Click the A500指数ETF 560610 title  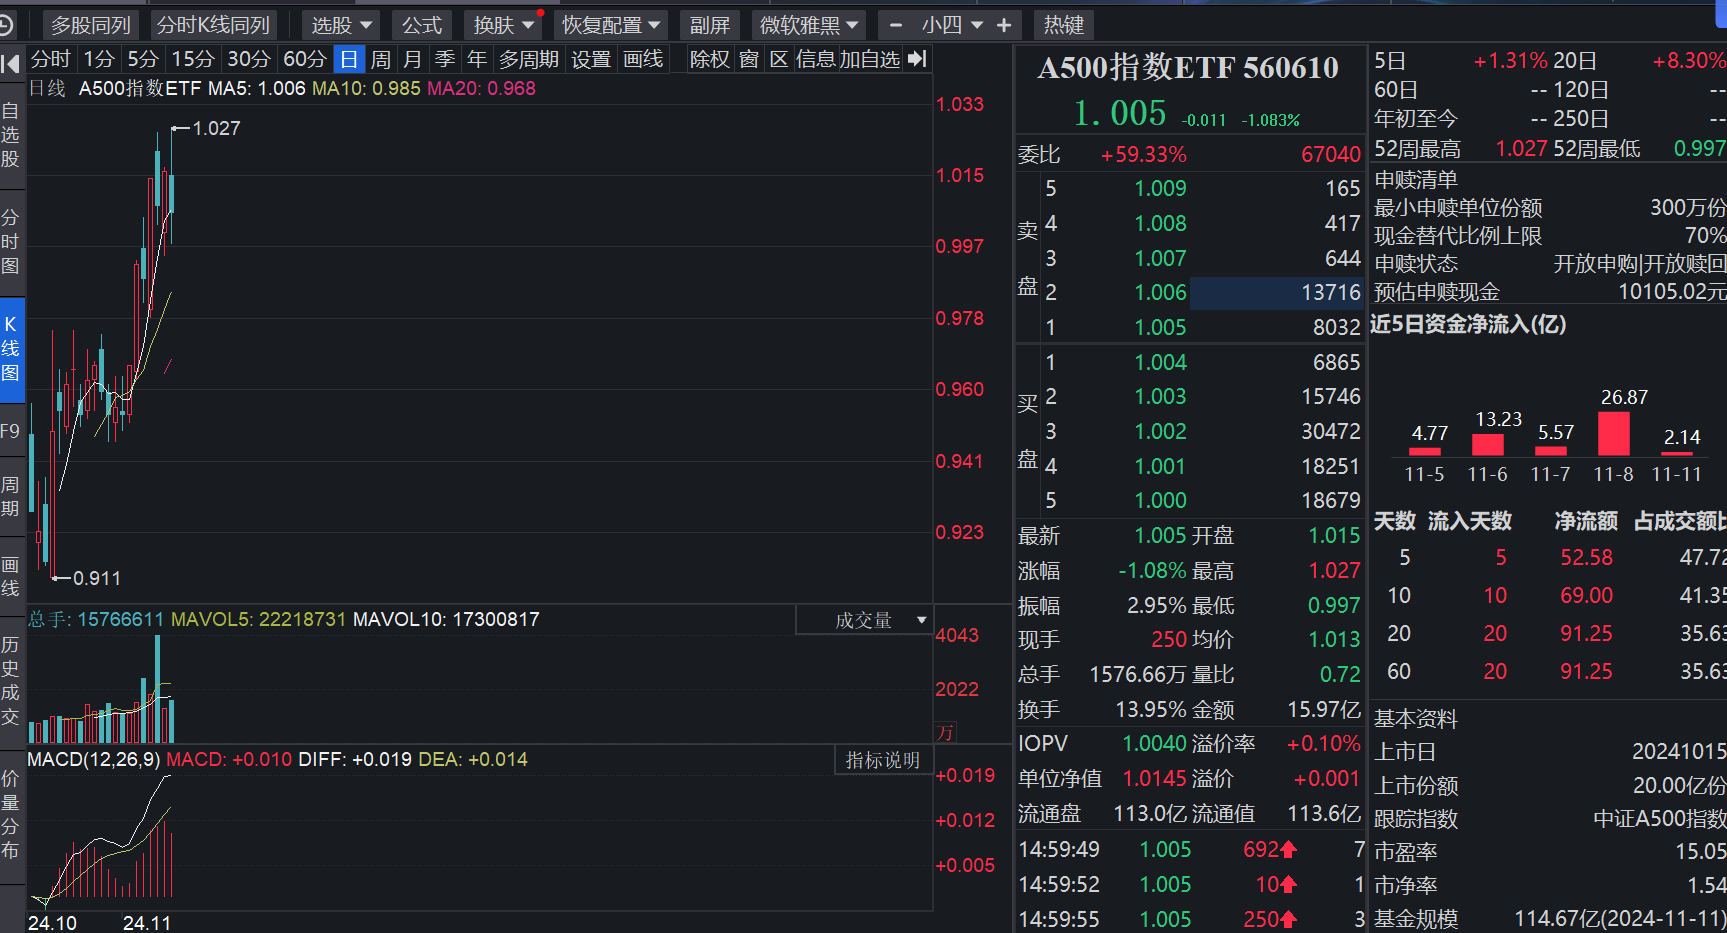pos(1188,67)
